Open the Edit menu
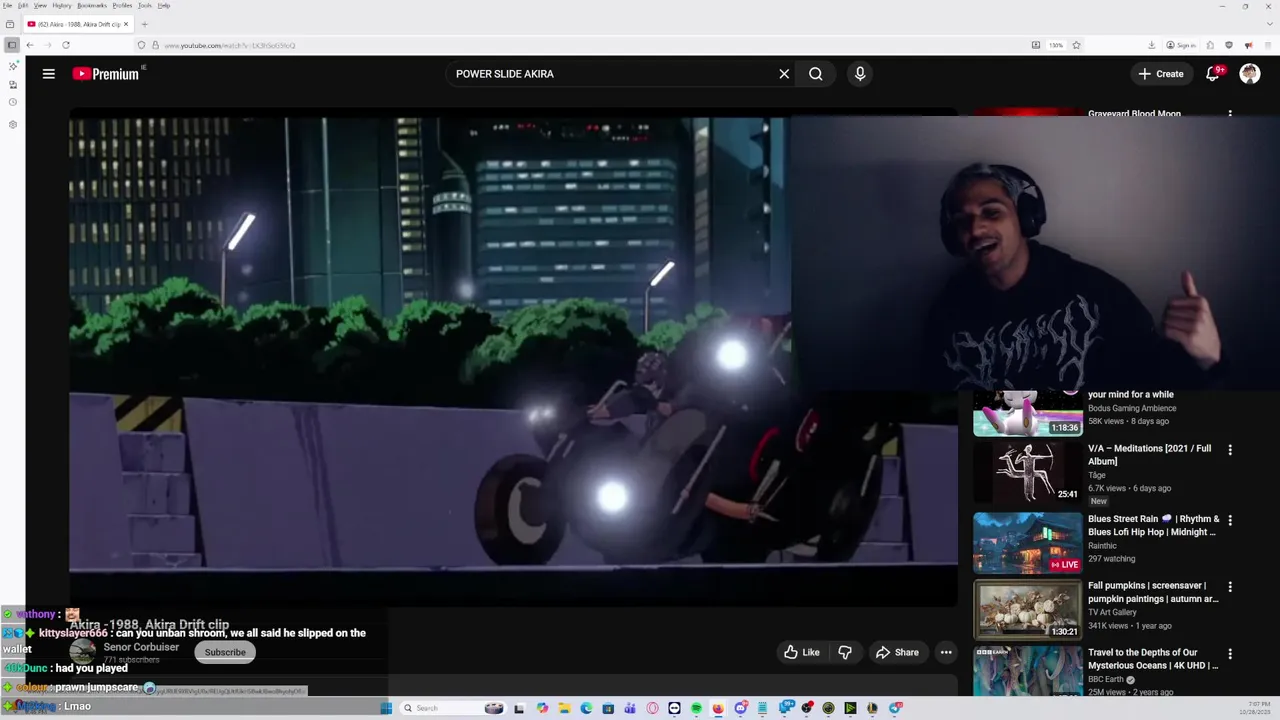 point(22,5)
